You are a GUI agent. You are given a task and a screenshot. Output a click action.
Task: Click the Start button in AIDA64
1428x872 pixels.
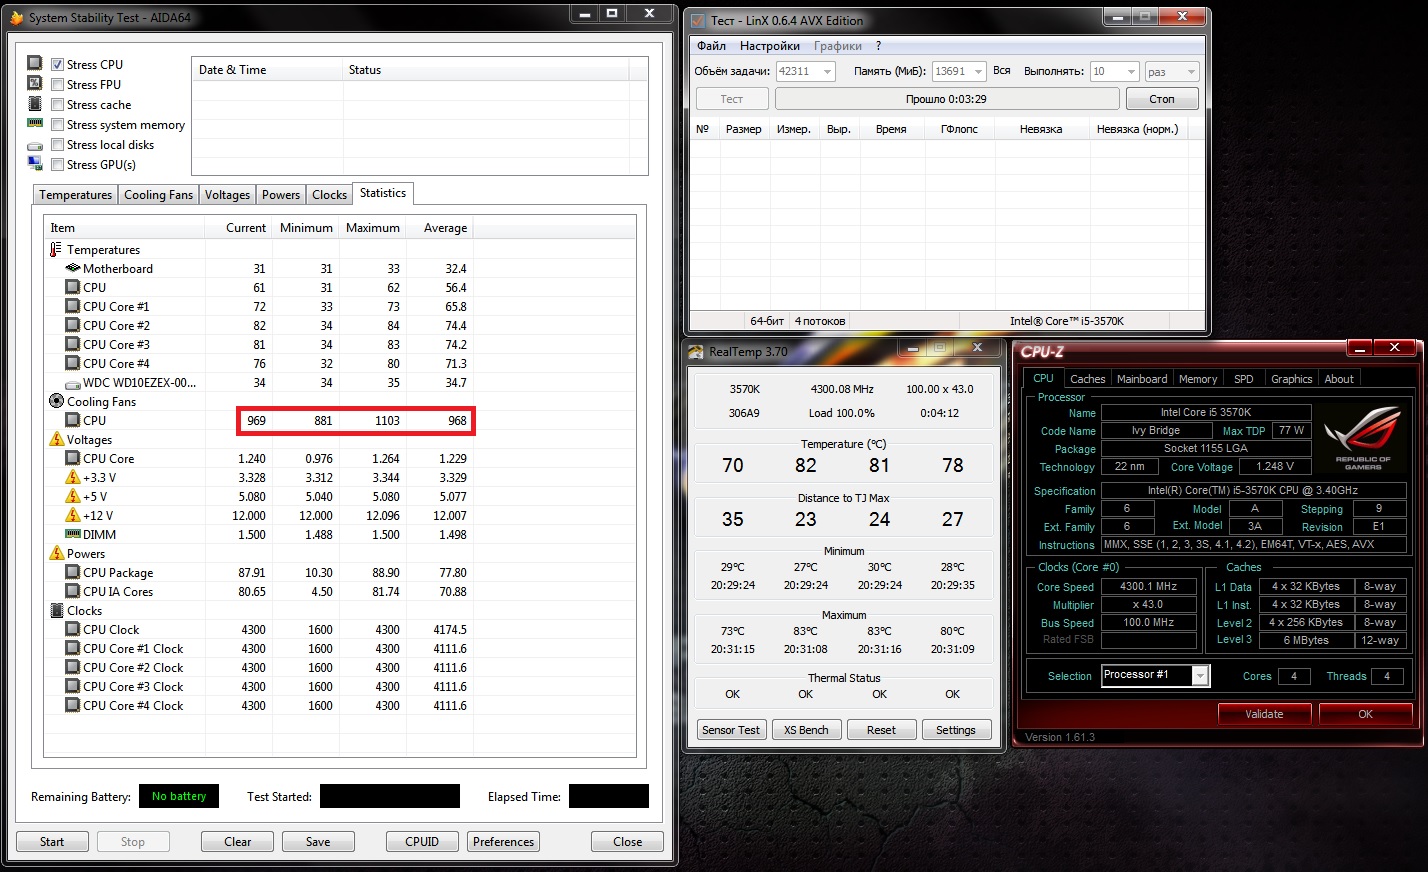click(52, 842)
